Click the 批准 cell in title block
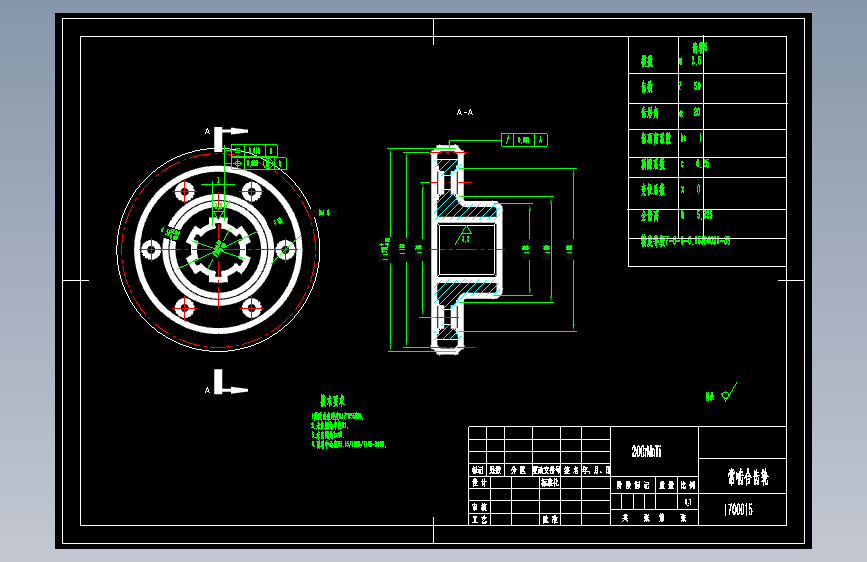 point(550,519)
